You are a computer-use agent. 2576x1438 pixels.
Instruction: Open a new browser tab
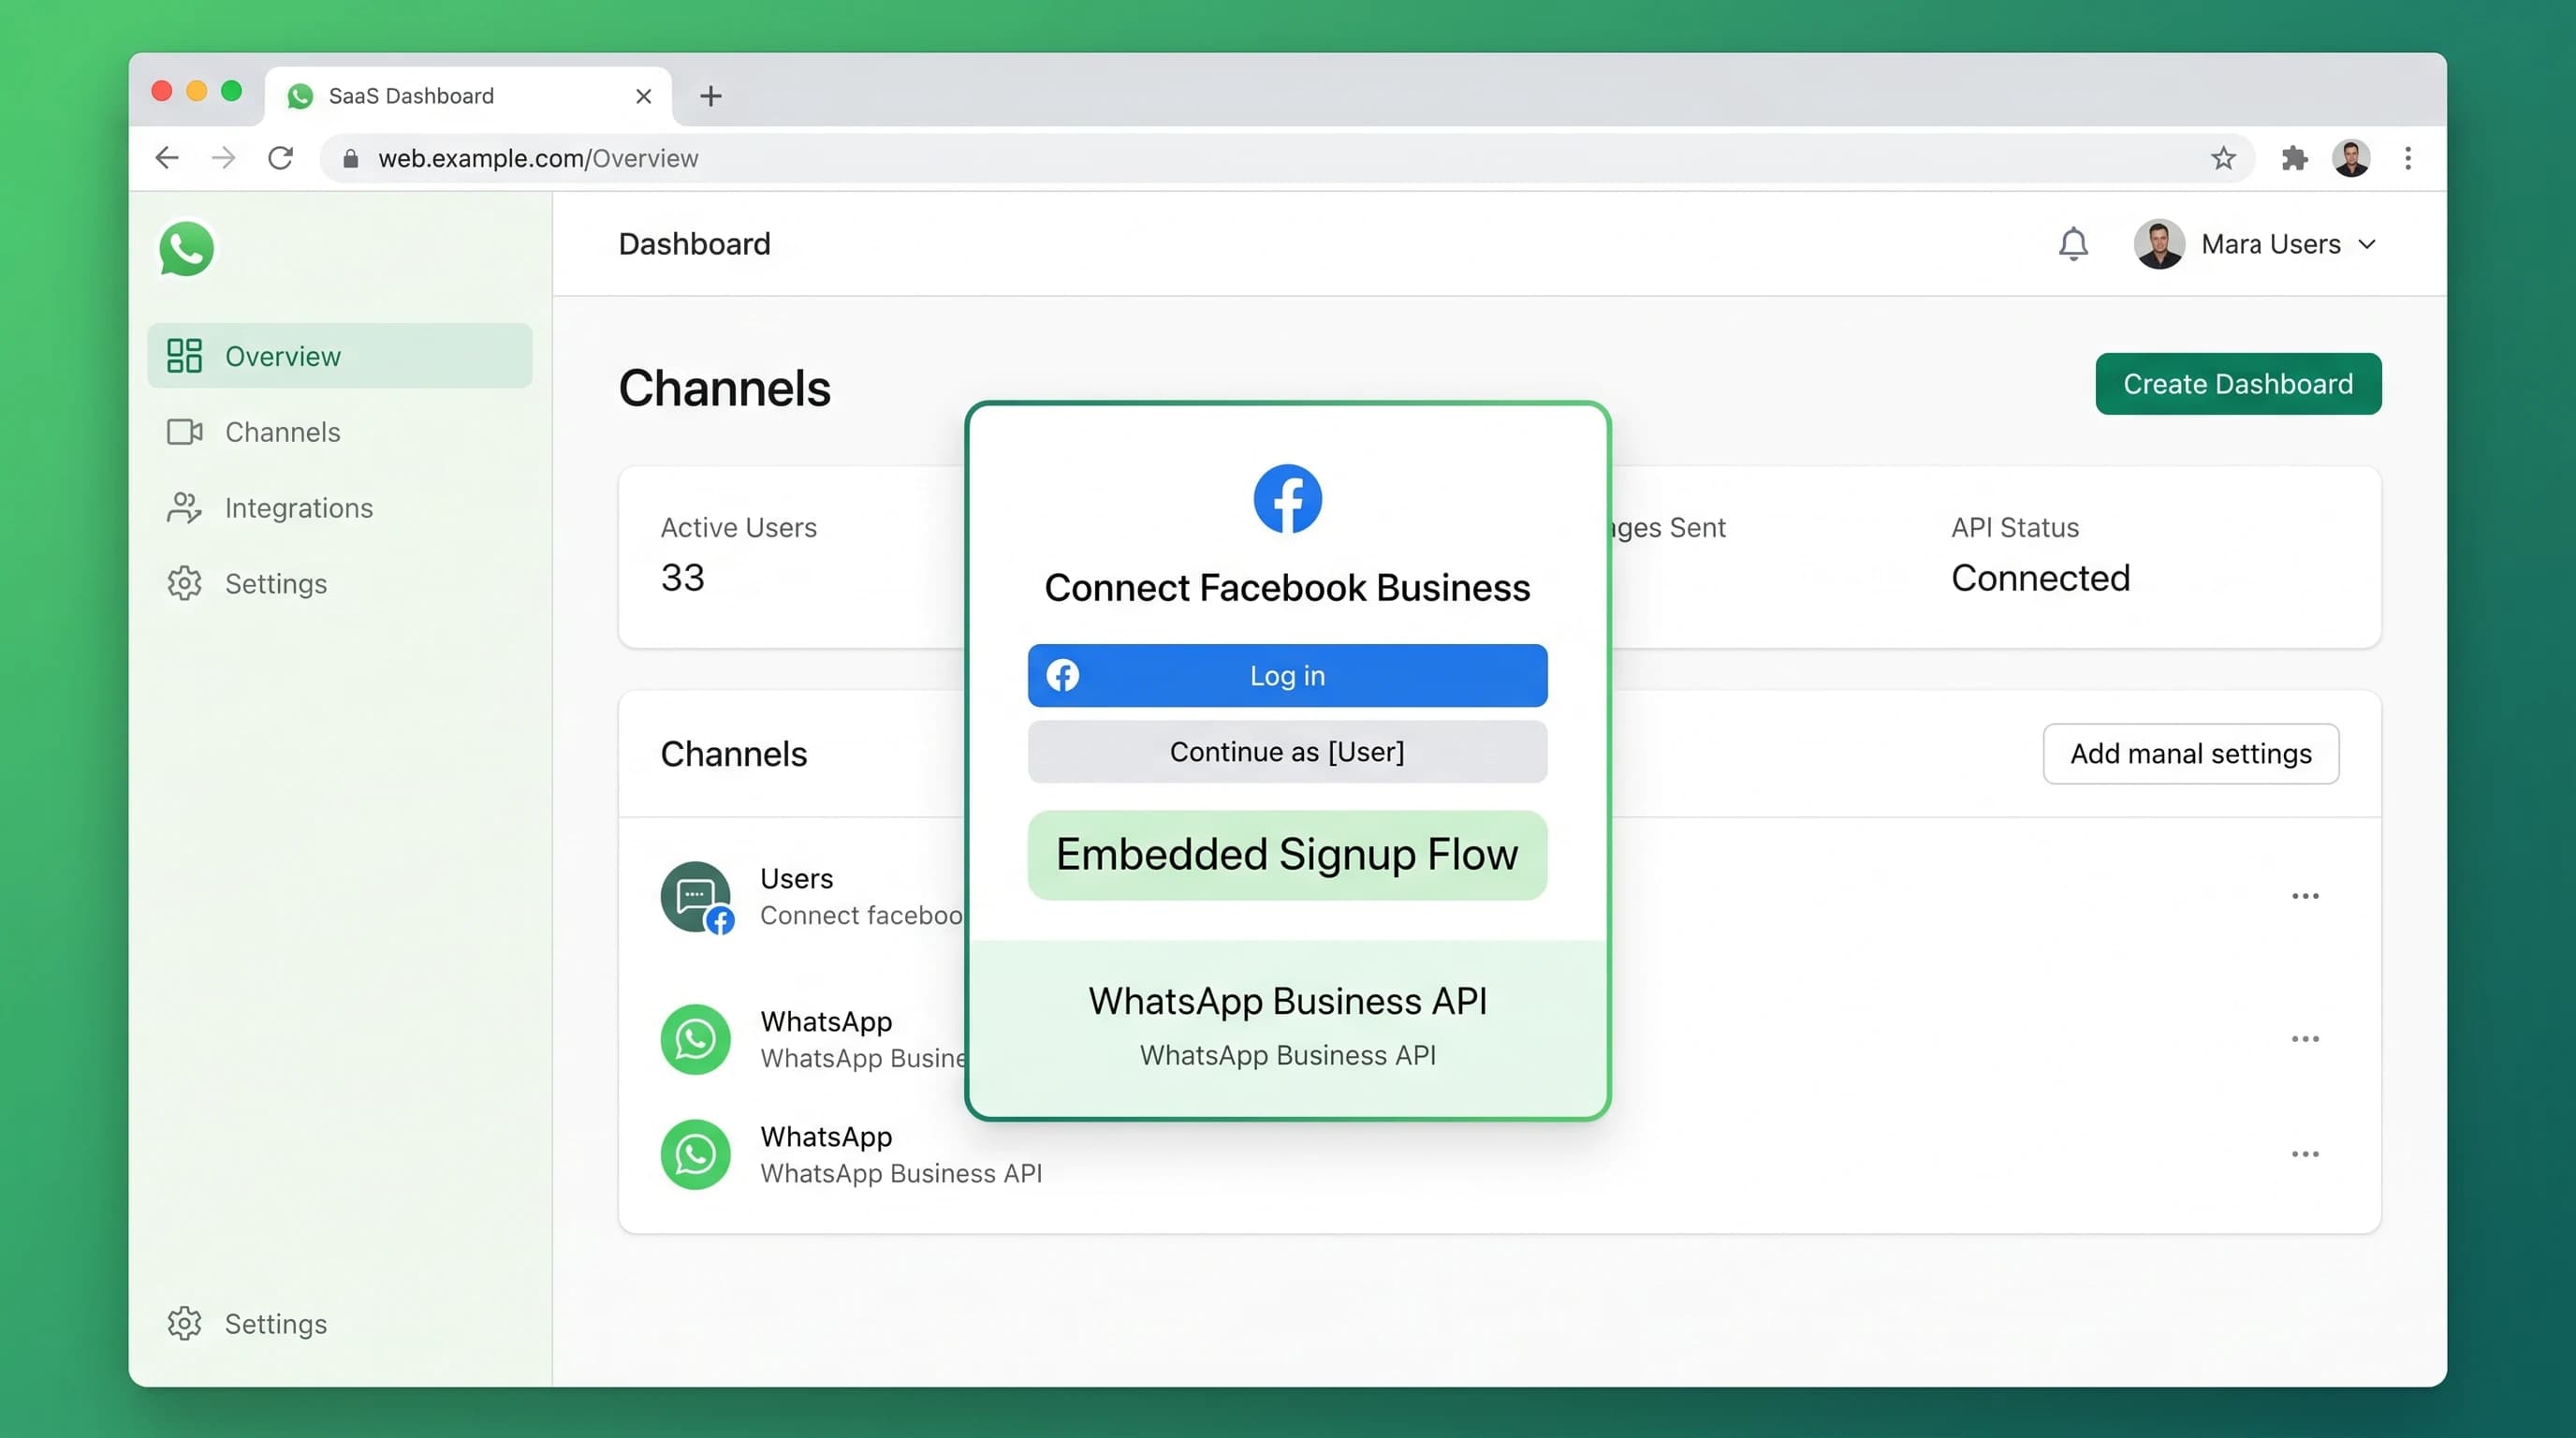(x=711, y=96)
